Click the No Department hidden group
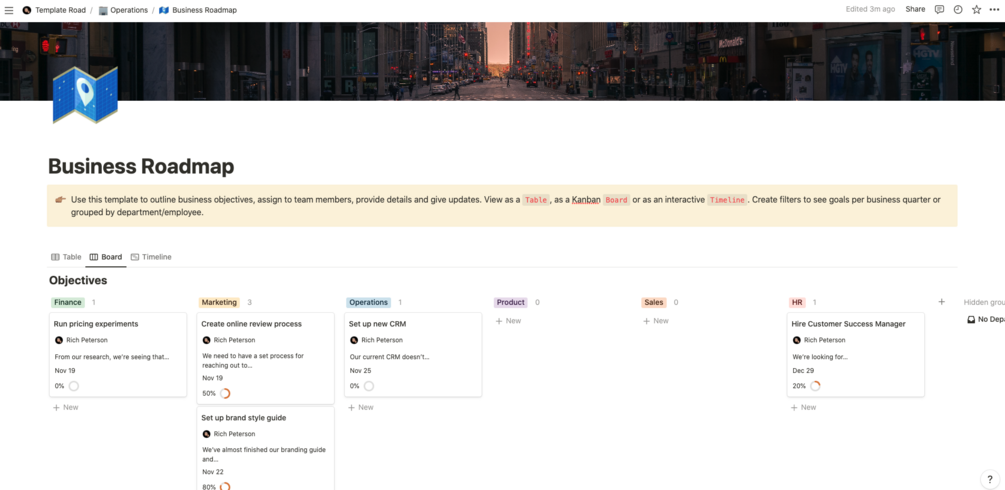1005x490 pixels. 986,319
